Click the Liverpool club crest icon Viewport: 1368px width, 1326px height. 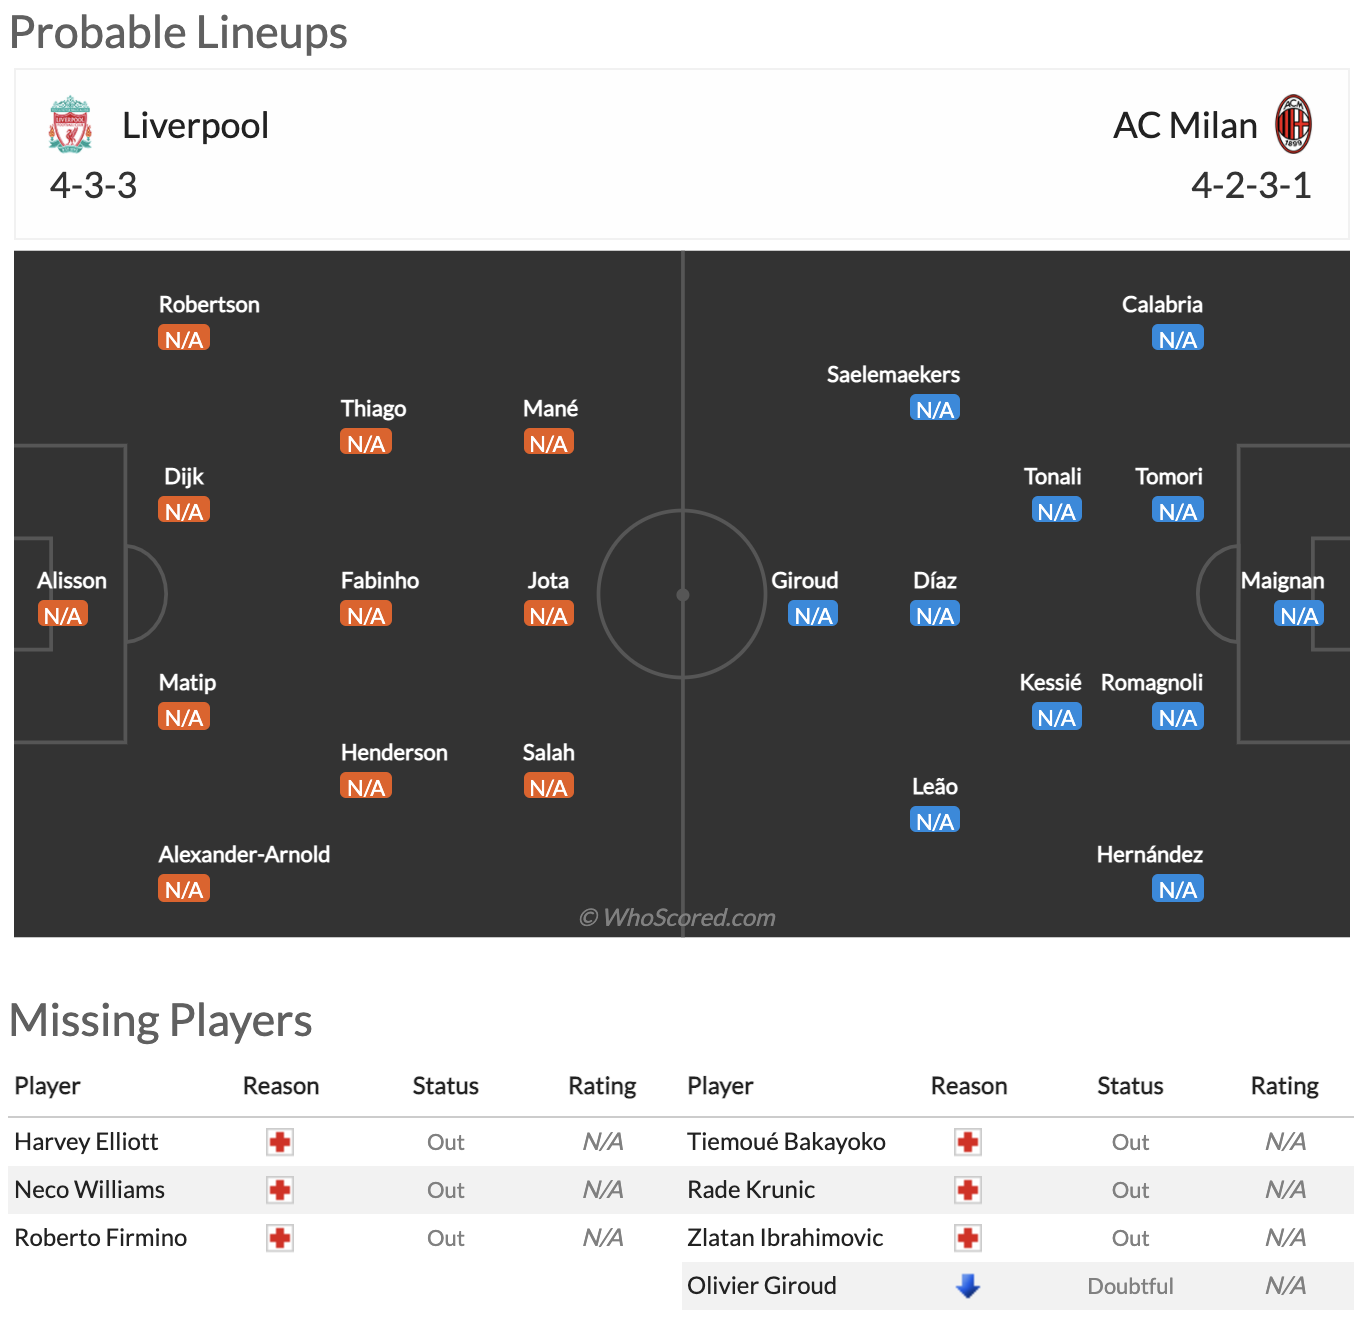coord(70,125)
